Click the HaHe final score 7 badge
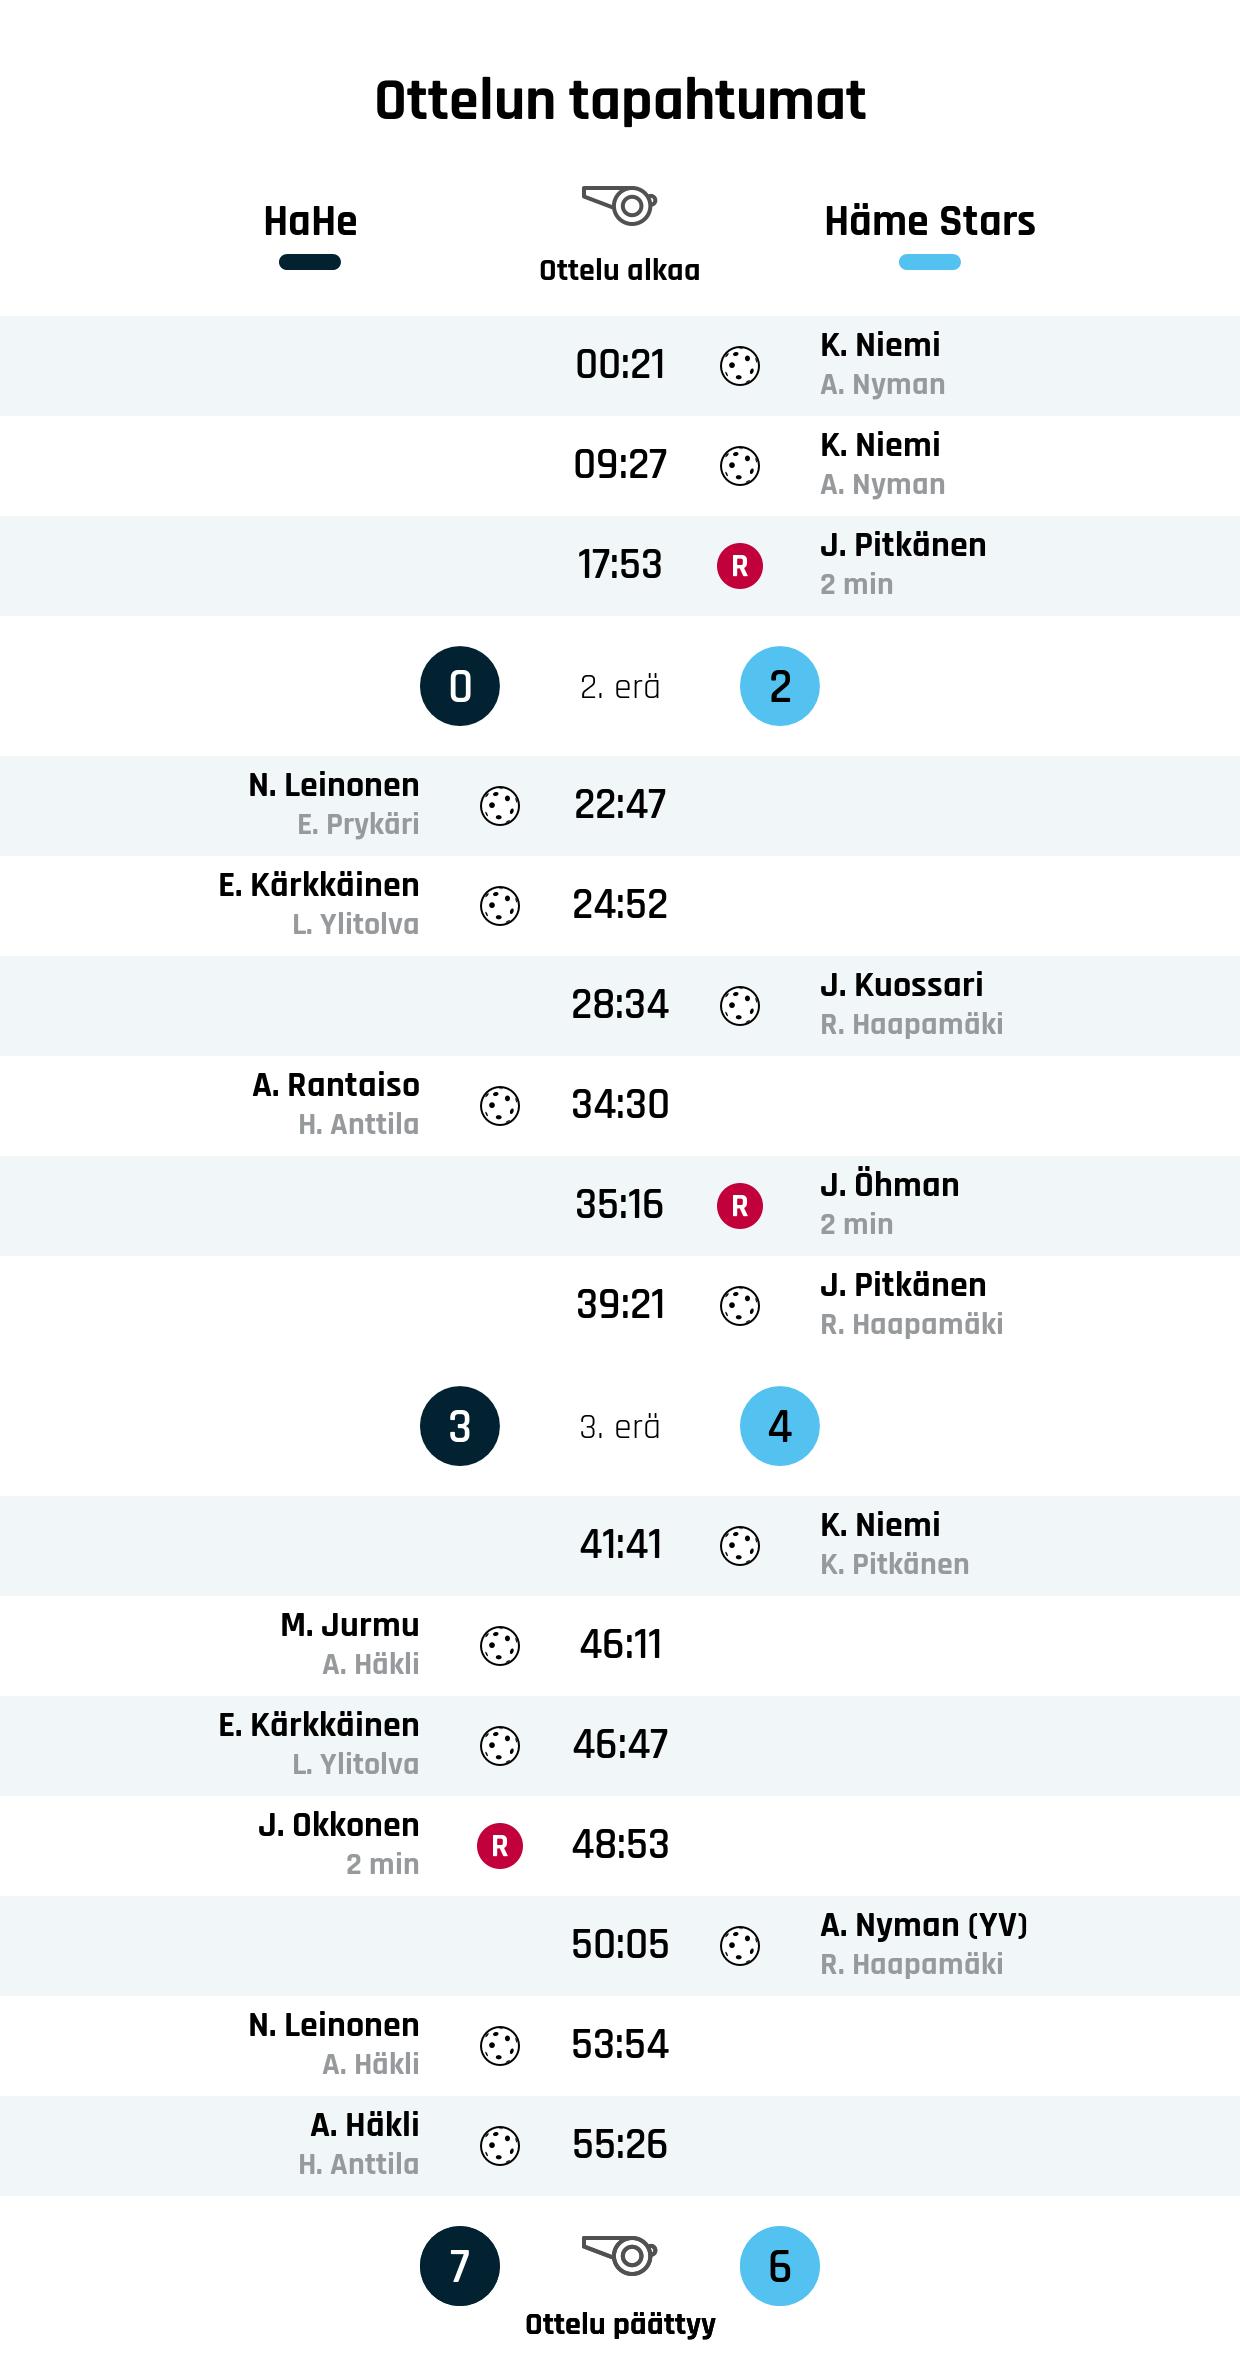This screenshot has width=1240, height=2358. click(460, 2266)
